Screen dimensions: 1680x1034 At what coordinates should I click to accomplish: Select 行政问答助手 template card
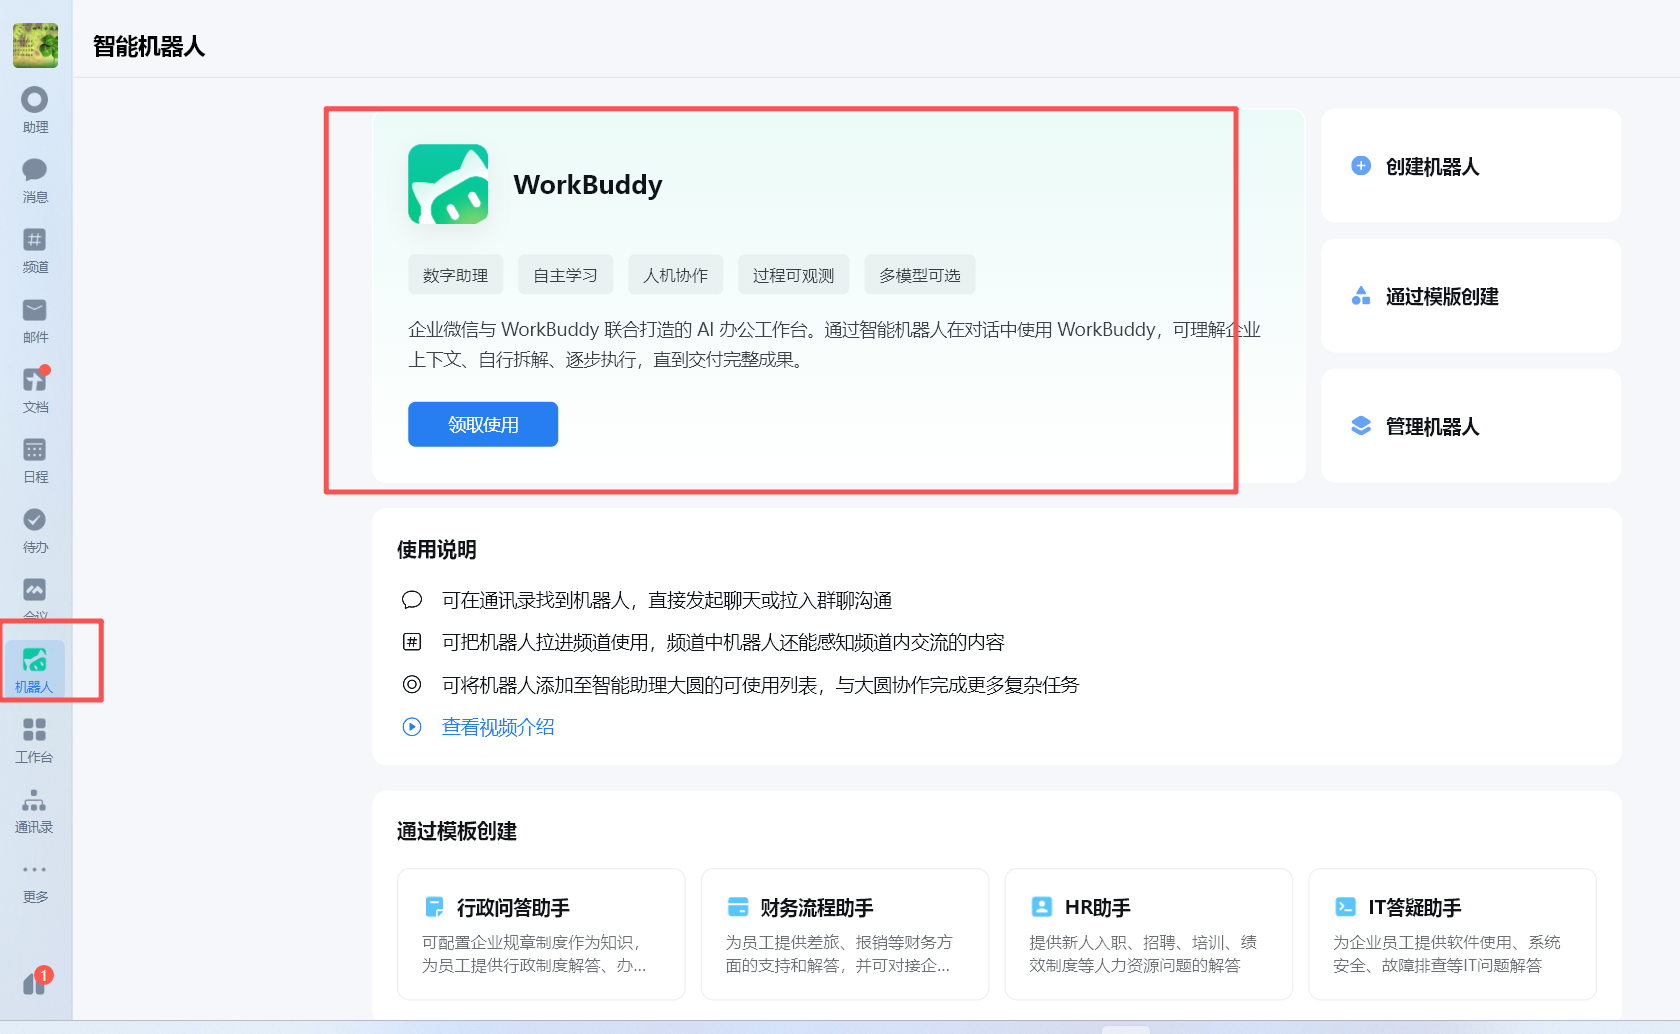[541, 934]
